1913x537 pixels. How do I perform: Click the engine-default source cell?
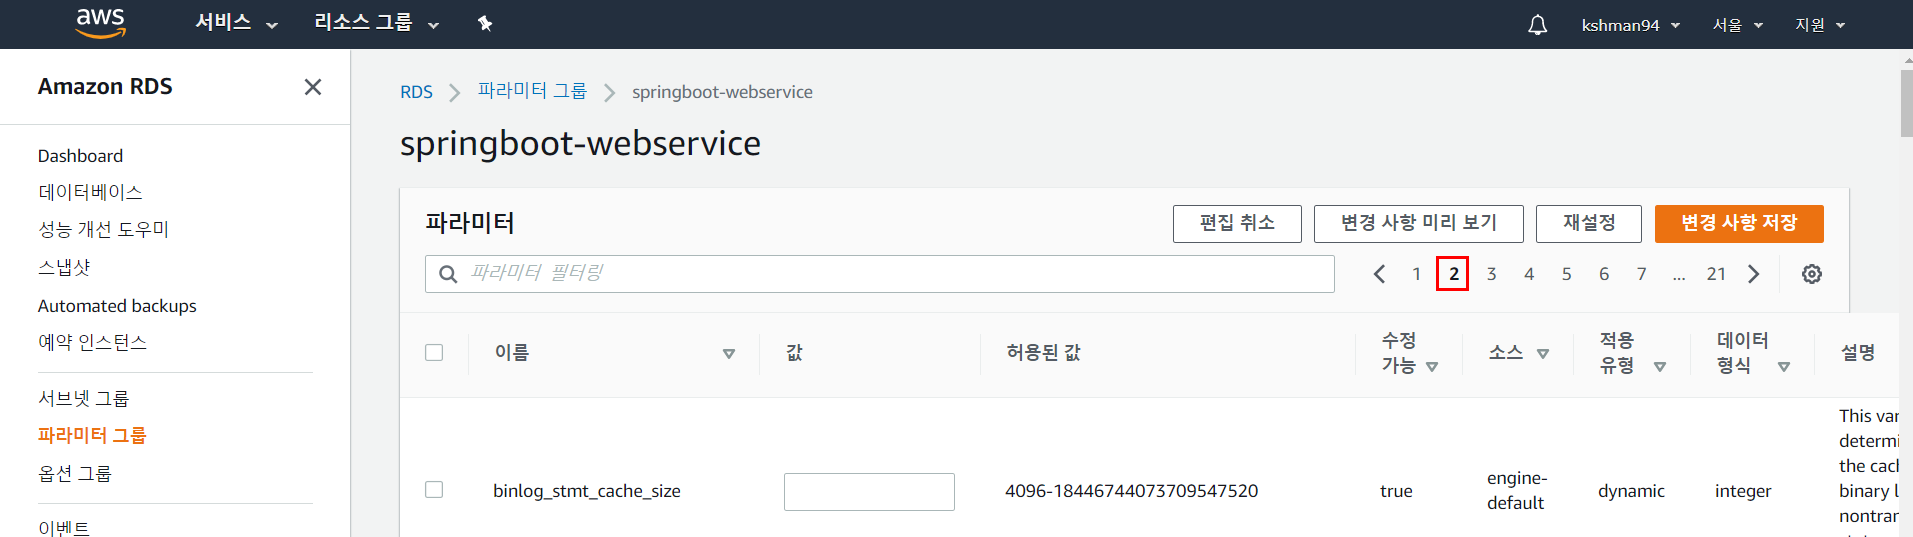point(1516,490)
